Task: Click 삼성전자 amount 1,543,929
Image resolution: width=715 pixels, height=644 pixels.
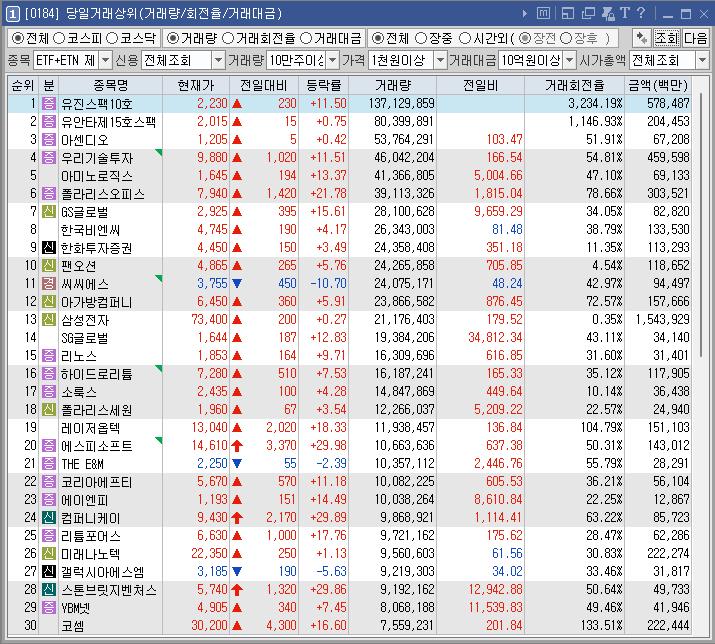Action: [663, 320]
